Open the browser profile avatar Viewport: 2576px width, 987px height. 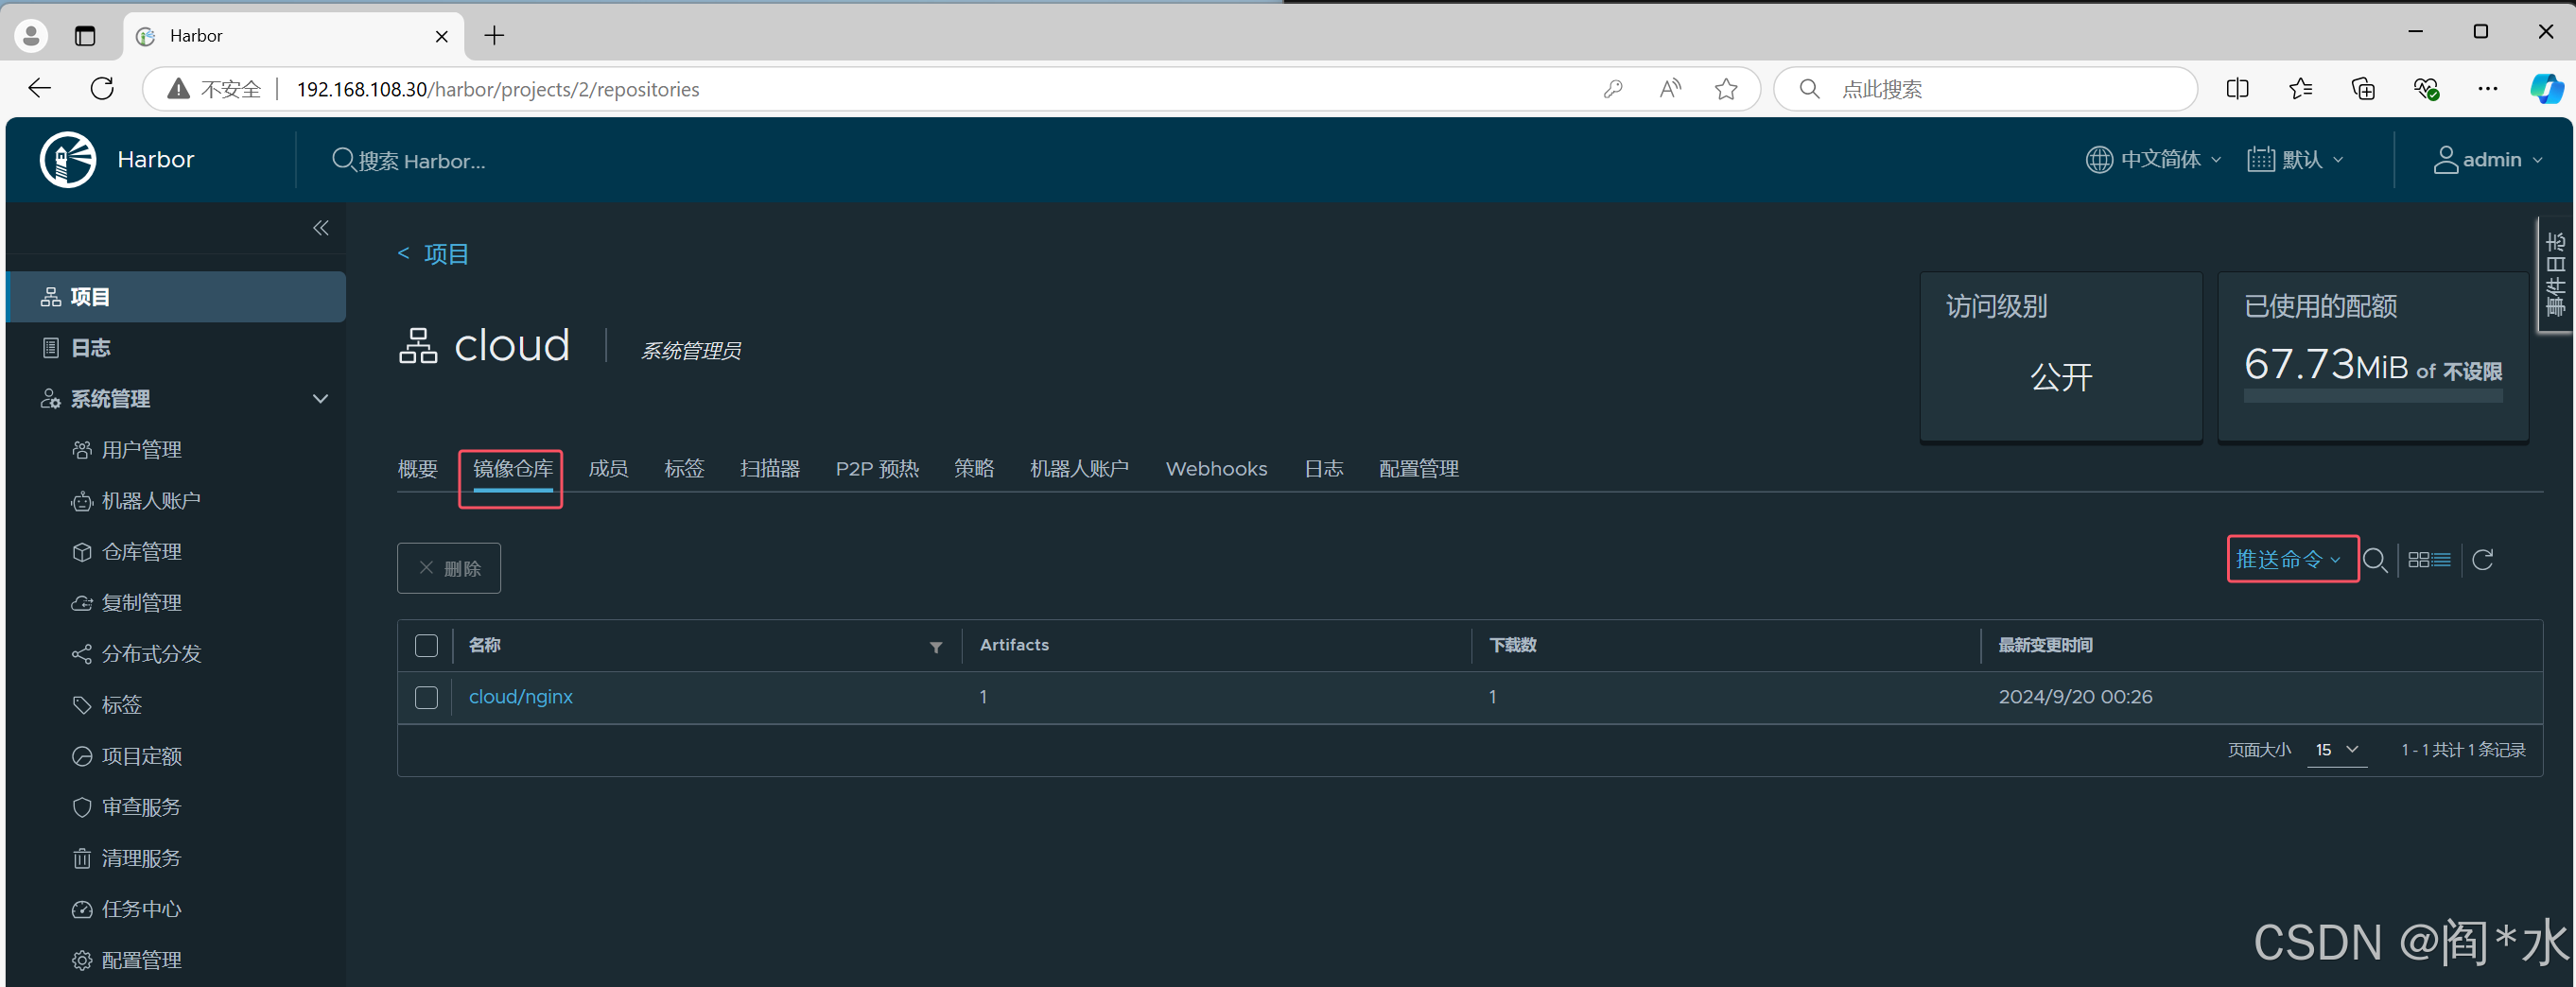point(31,36)
